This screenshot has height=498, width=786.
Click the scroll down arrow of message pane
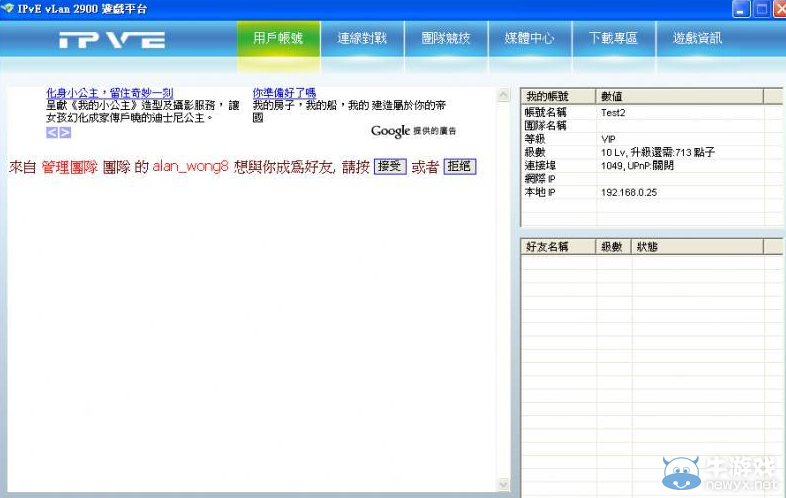pos(503,484)
